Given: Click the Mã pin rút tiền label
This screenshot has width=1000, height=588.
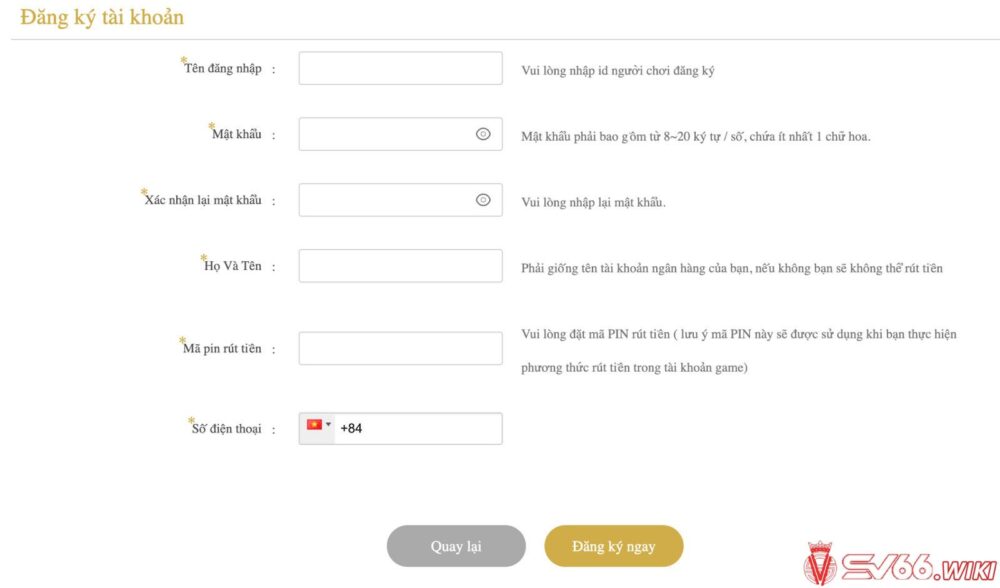Looking at the screenshot, I should (x=222, y=348).
